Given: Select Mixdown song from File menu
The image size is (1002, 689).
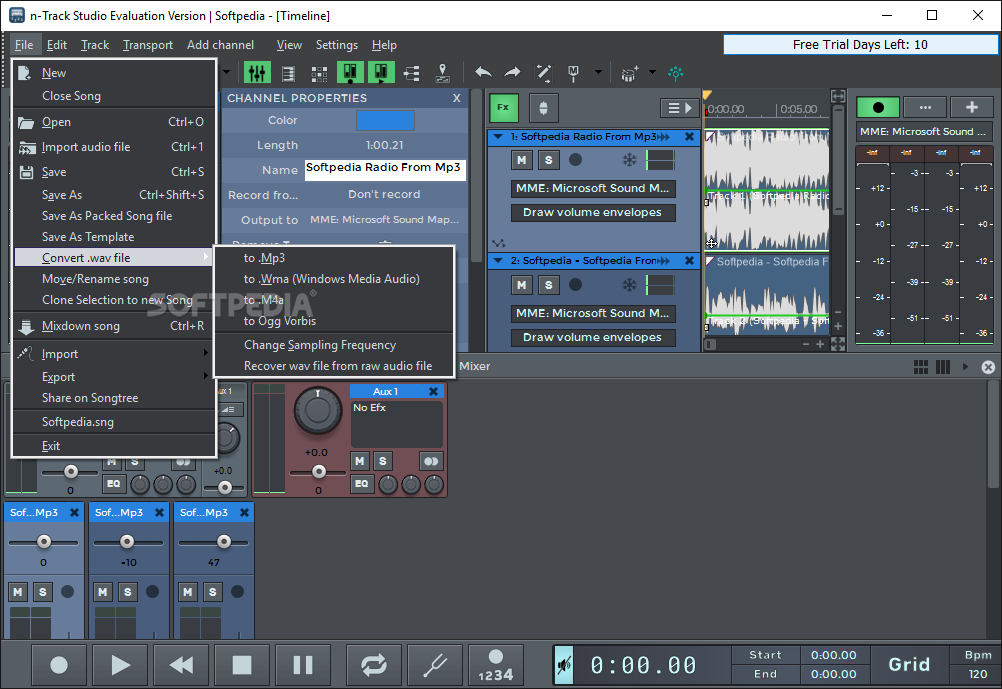Looking at the screenshot, I should [x=114, y=326].
